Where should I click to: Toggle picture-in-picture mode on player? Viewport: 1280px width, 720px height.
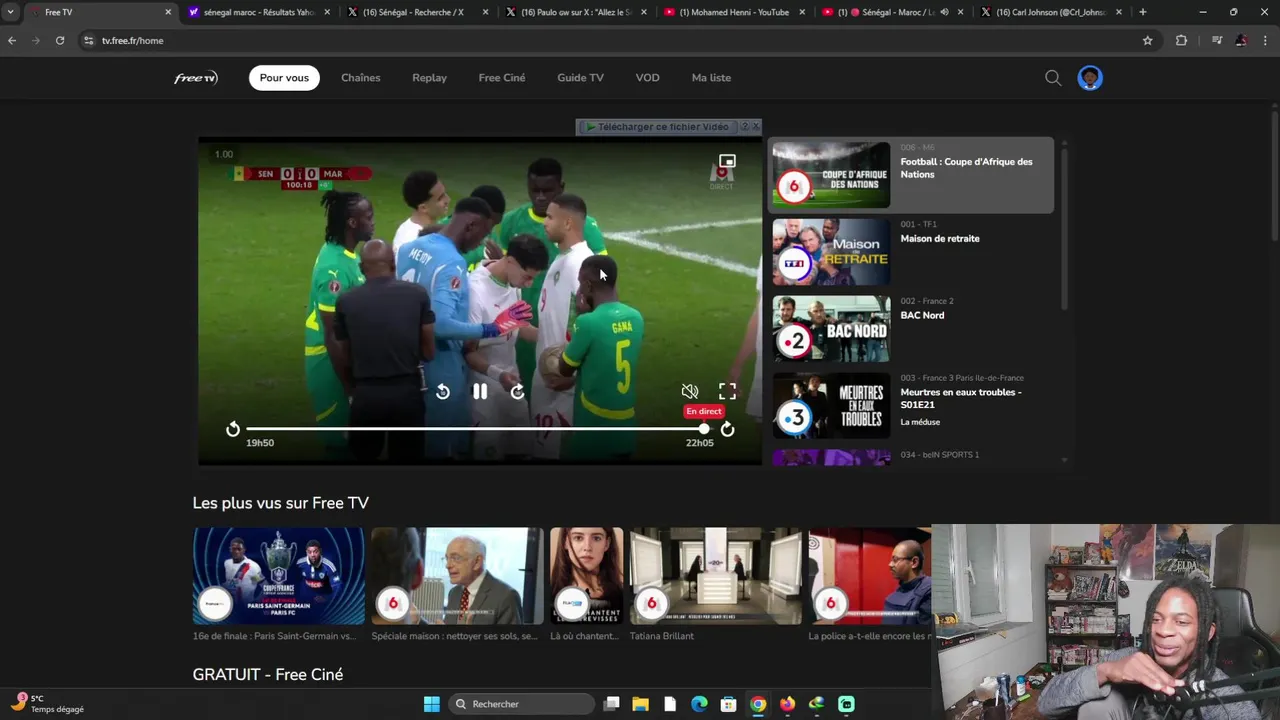coord(727,161)
